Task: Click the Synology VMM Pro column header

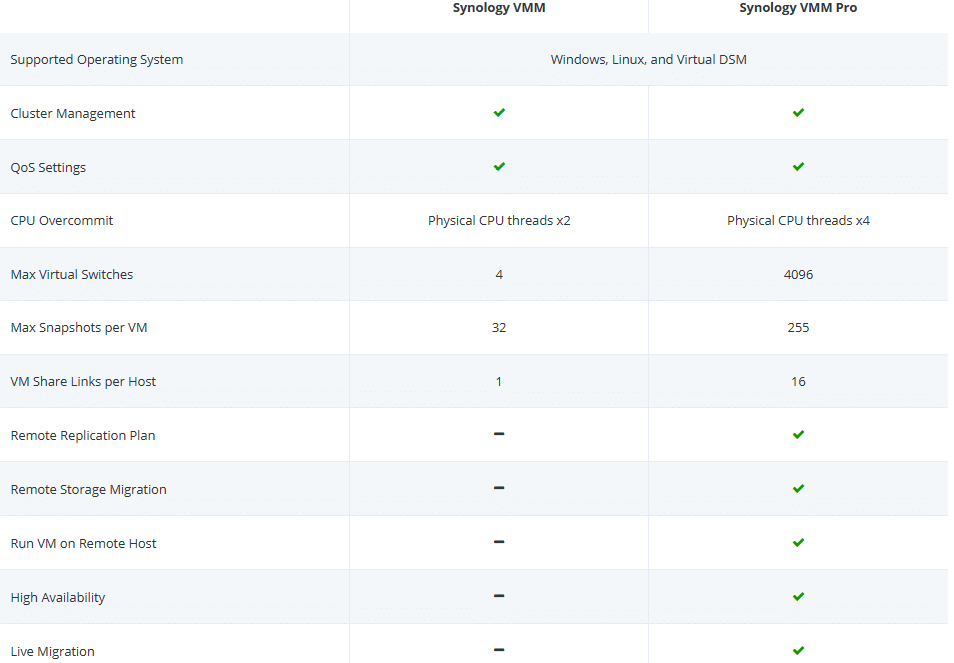Action: click(x=798, y=8)
